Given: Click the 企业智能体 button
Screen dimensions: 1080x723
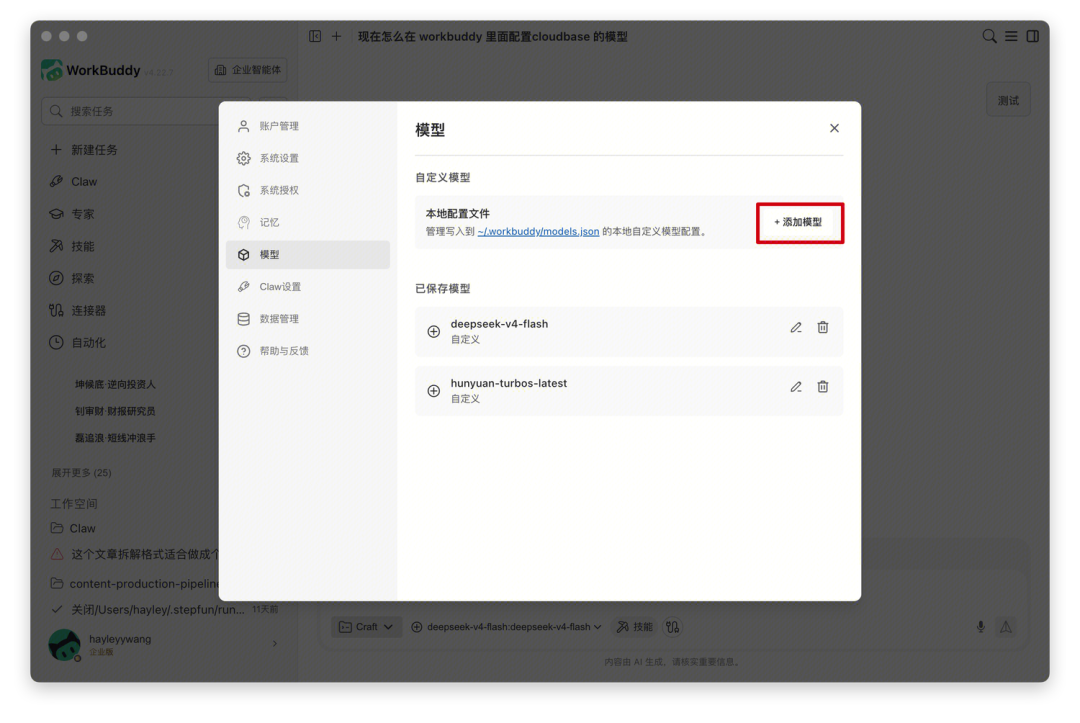Looking at the screenshot, I should coord(248,70).
